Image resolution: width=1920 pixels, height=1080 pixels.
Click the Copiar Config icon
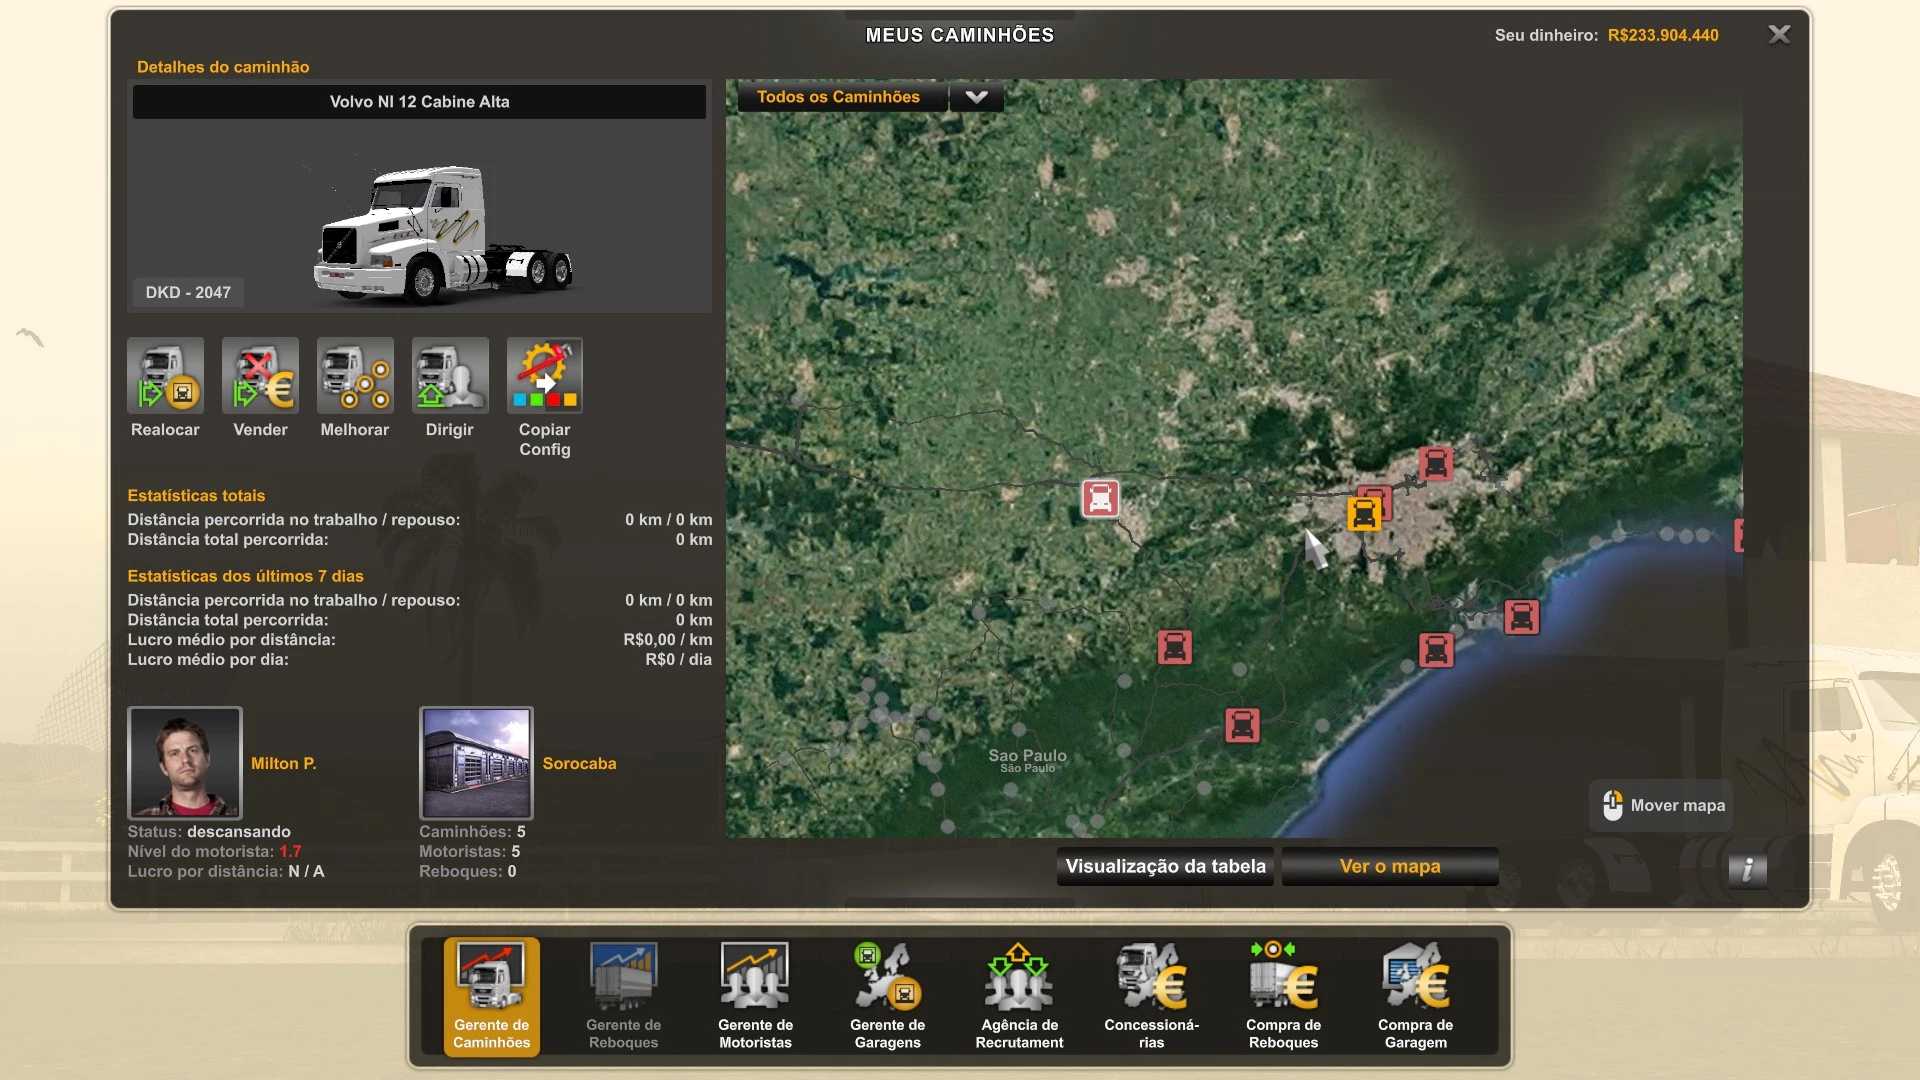[x=544, y=376]
